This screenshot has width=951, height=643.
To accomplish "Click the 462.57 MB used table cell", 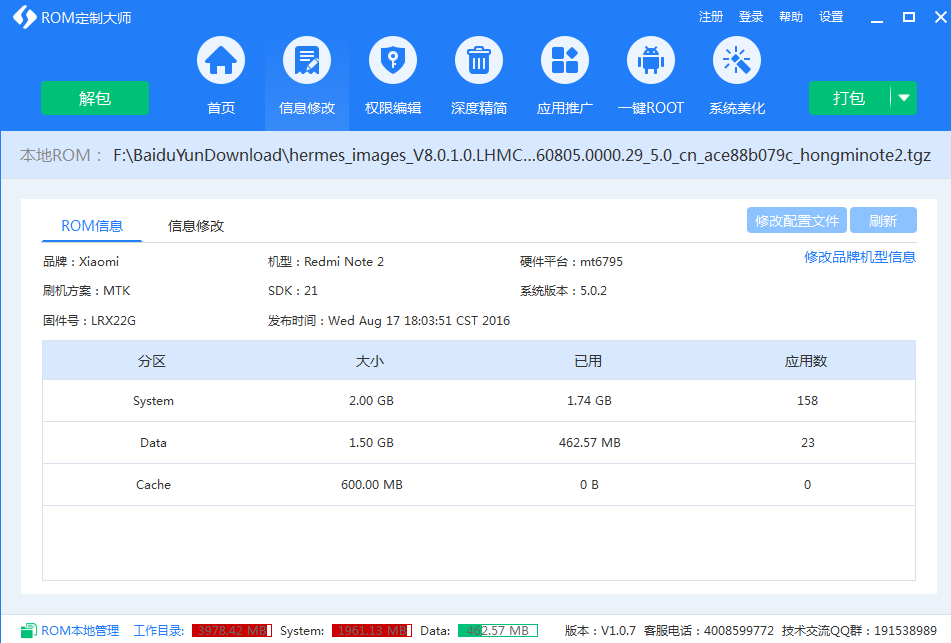I will tap(590, 443).
